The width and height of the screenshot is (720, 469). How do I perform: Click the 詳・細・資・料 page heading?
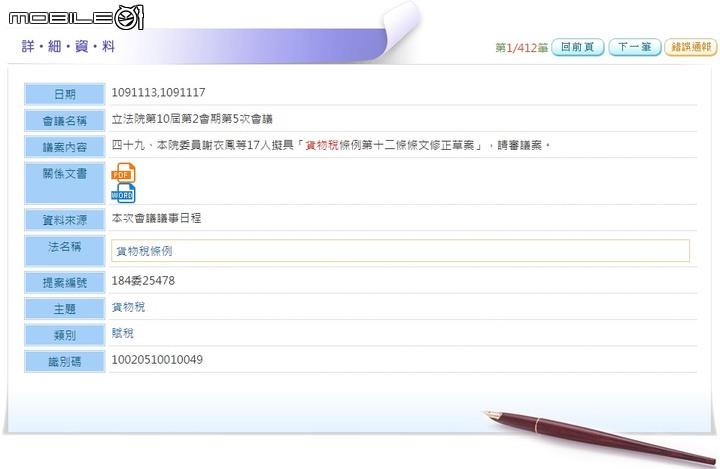(68, 46)
